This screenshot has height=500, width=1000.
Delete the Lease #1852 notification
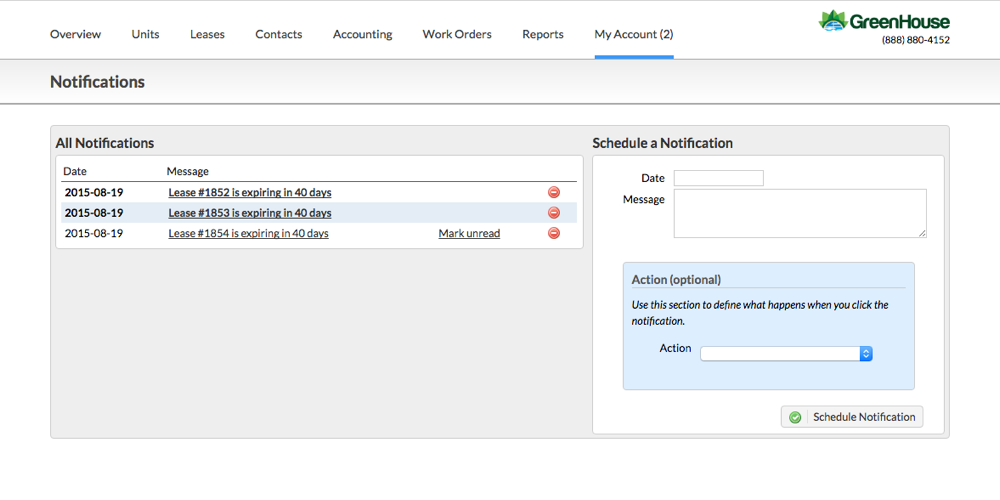pos(553,192)
